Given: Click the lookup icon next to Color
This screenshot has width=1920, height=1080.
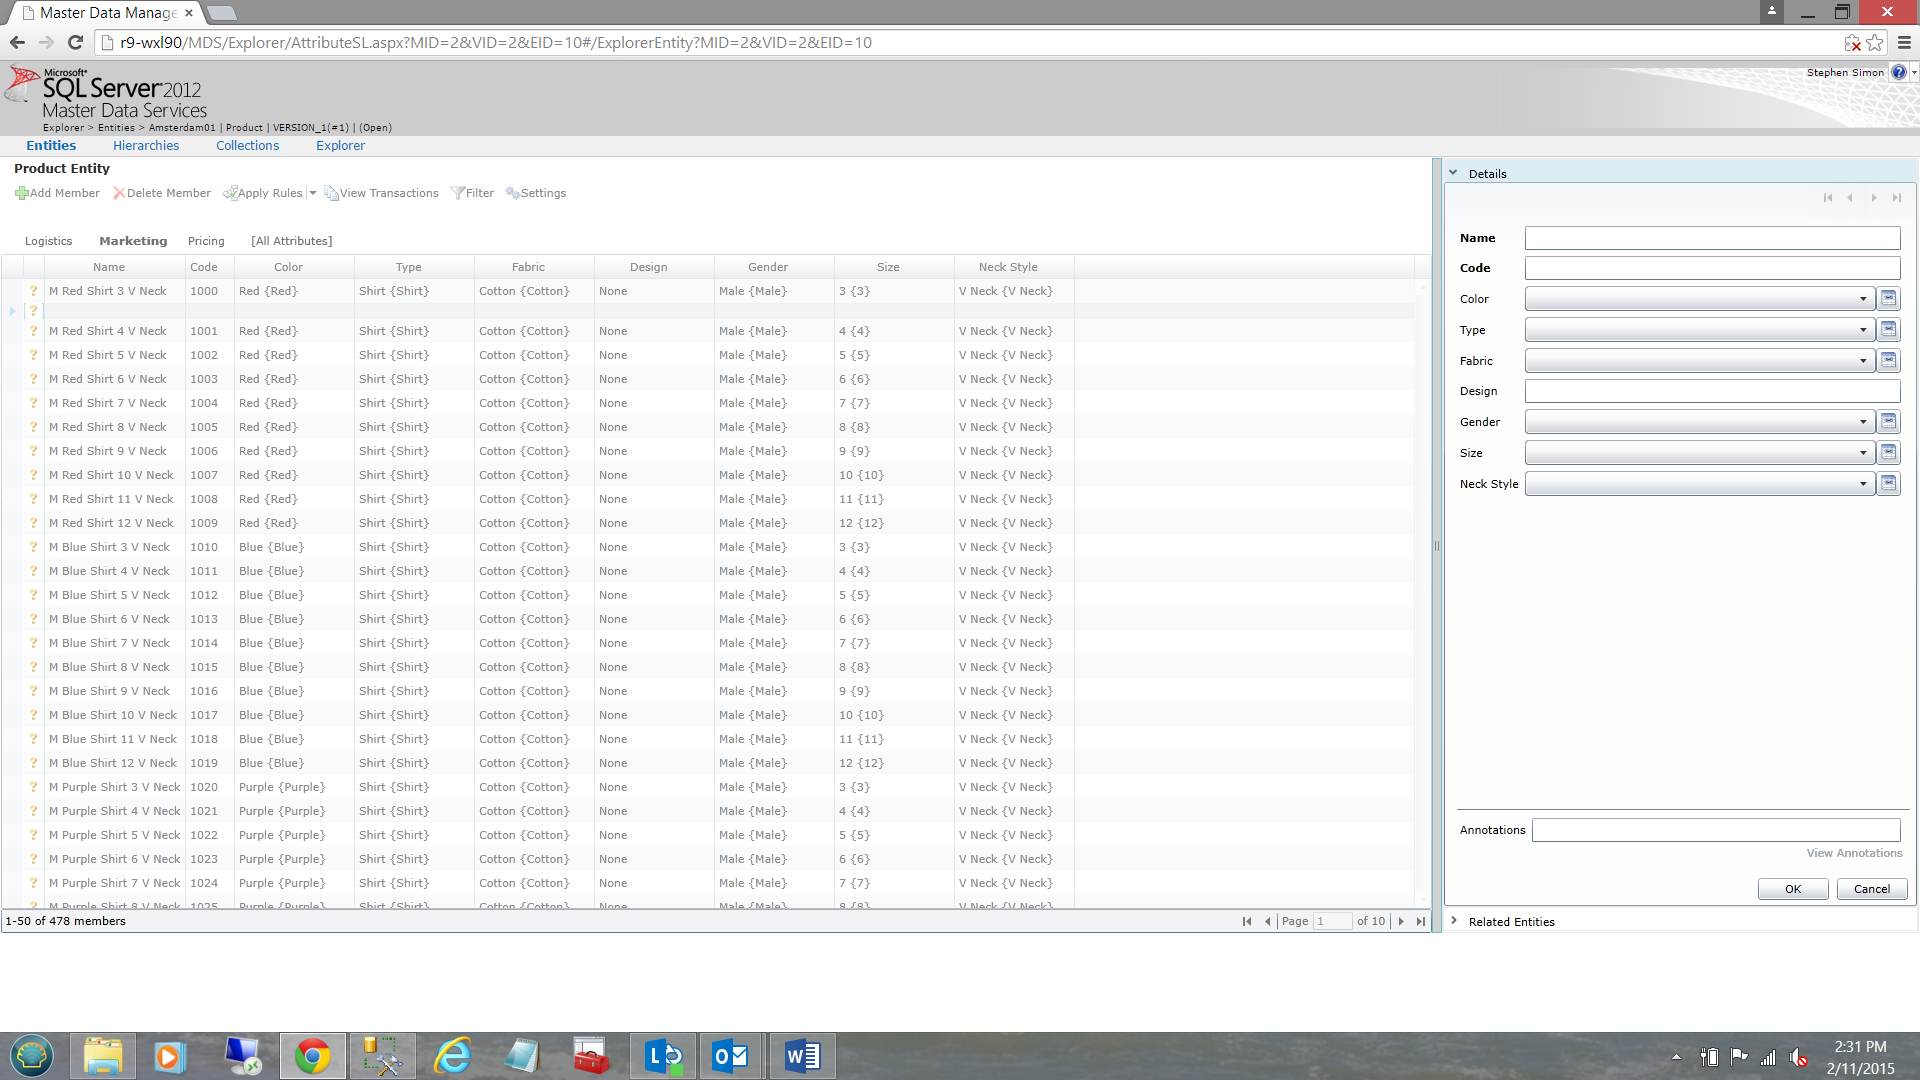Looking at the screenshot, I should (x=1888, y=298).
